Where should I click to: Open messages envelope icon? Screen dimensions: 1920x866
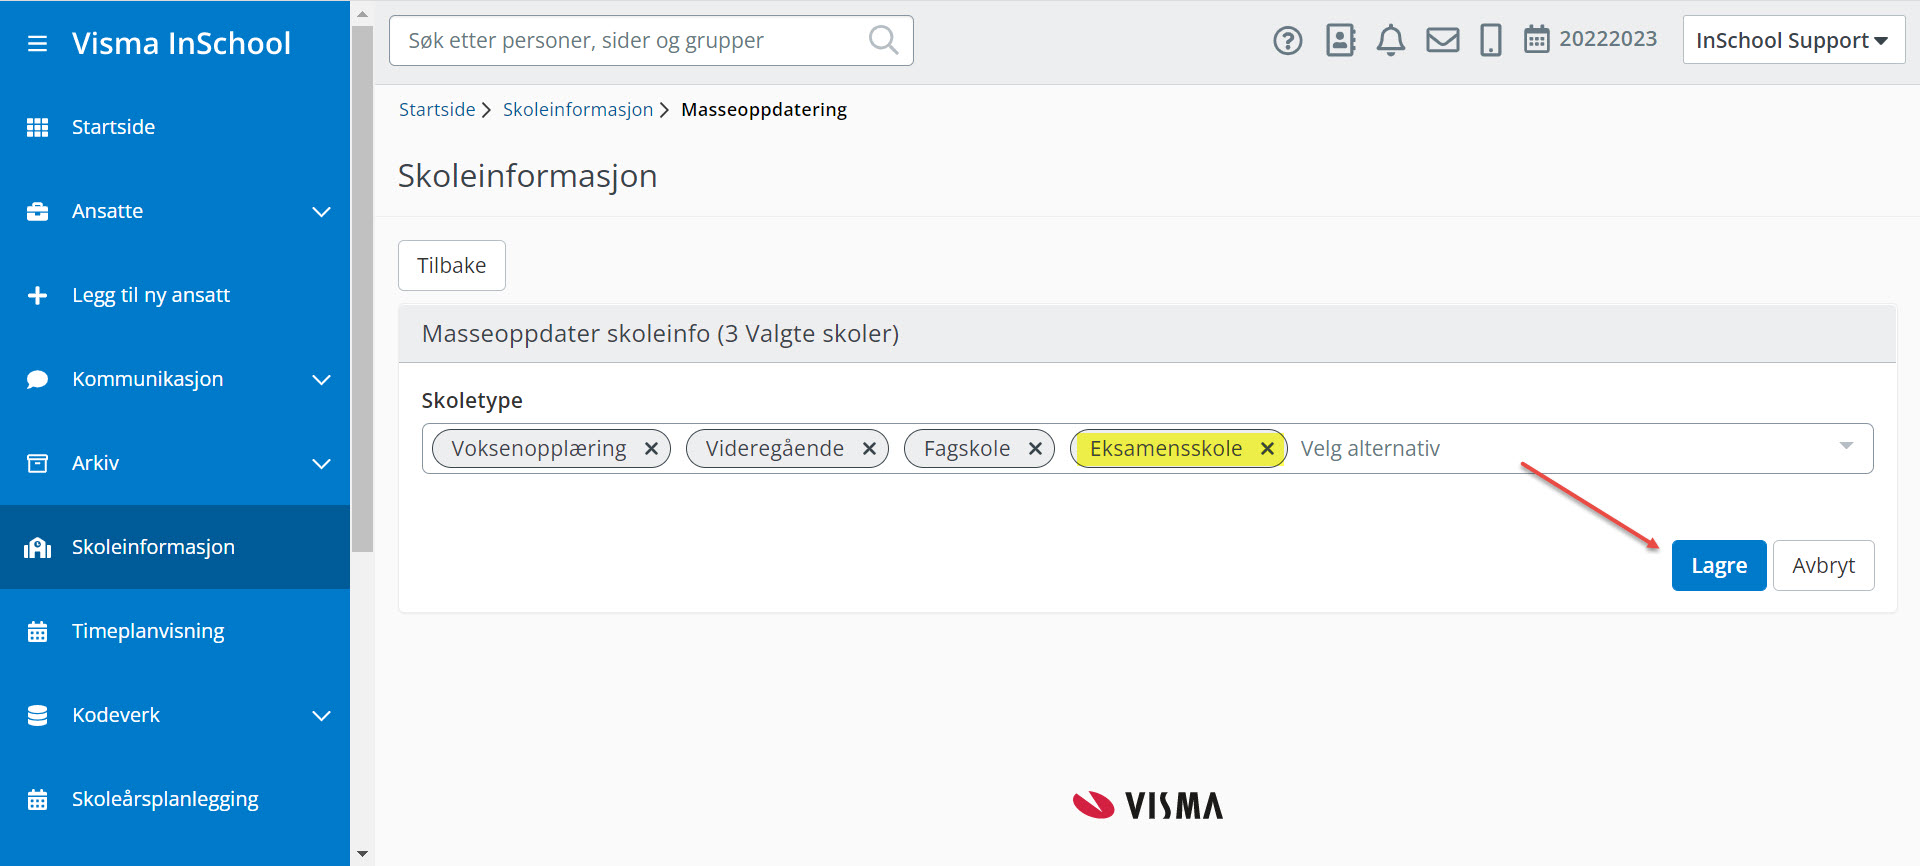pyautogui.click(x=1443, y=40)
